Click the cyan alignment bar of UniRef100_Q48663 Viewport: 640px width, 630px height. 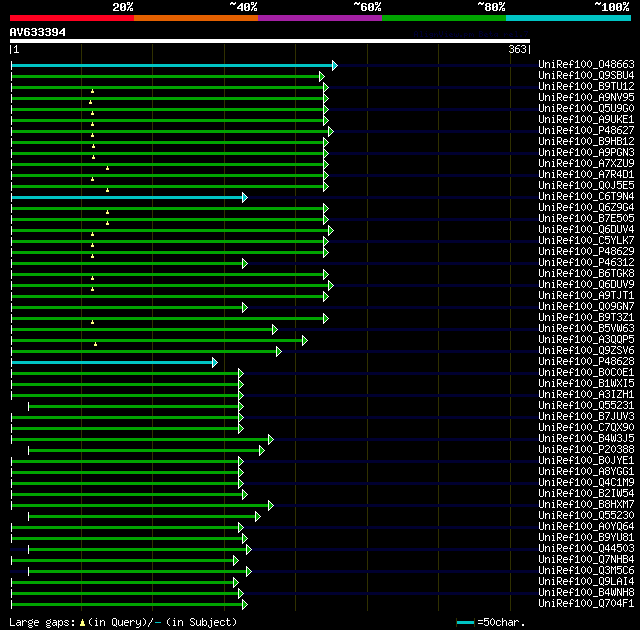pyautogui.click(x=172, y=65)
